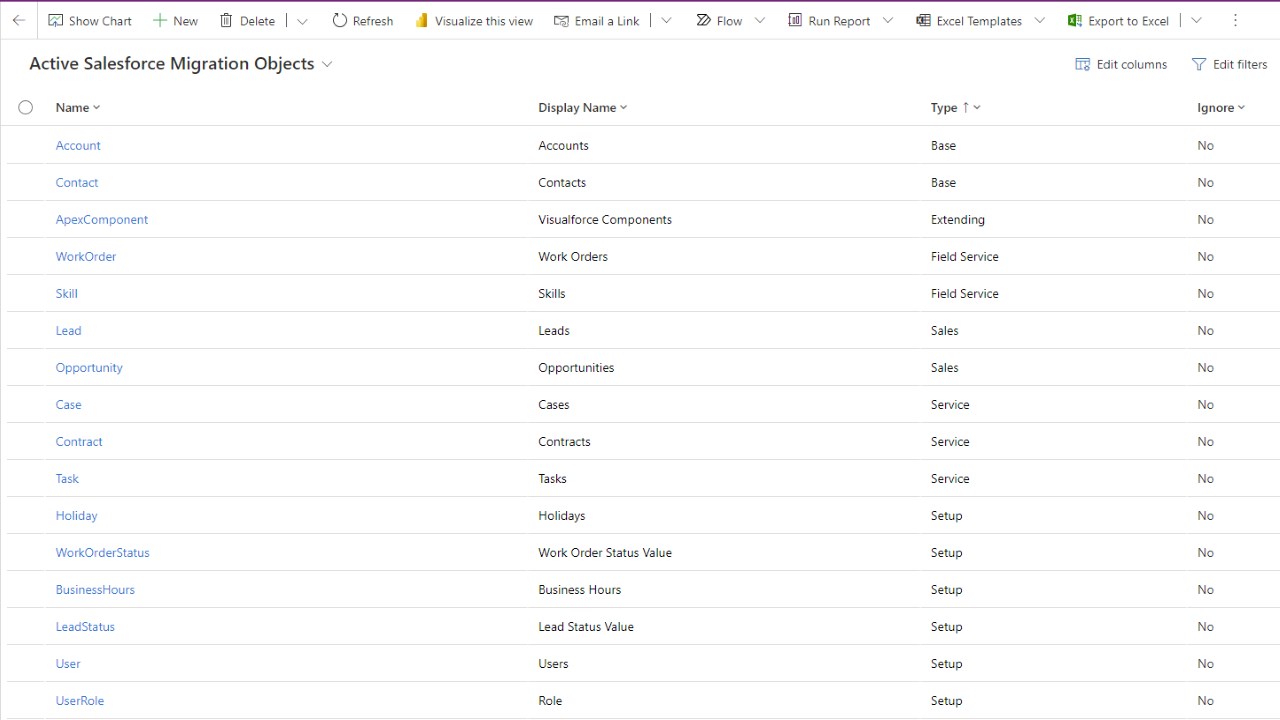Expand the Flow dropdown chevron

click(x=760, y=20)
